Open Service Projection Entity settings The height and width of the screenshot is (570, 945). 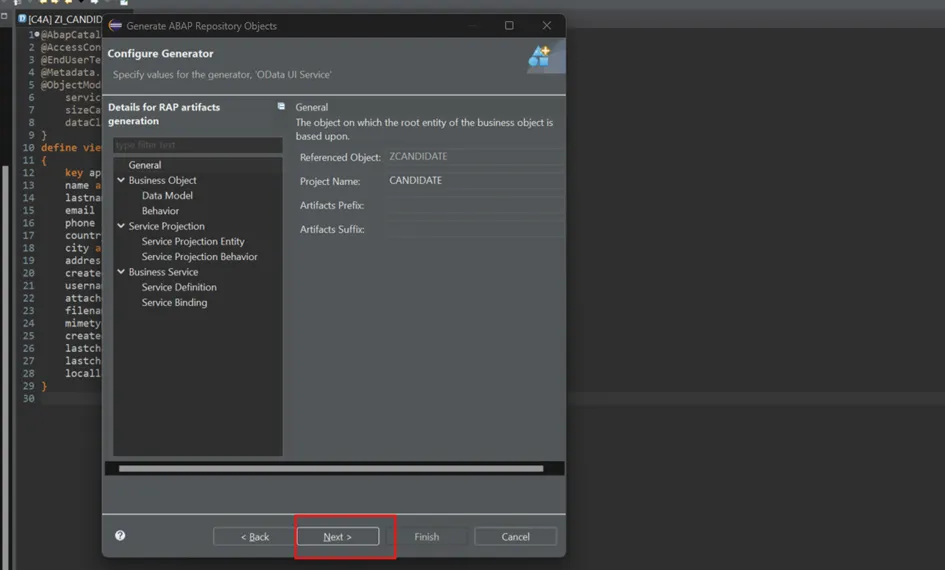[193, 241]
